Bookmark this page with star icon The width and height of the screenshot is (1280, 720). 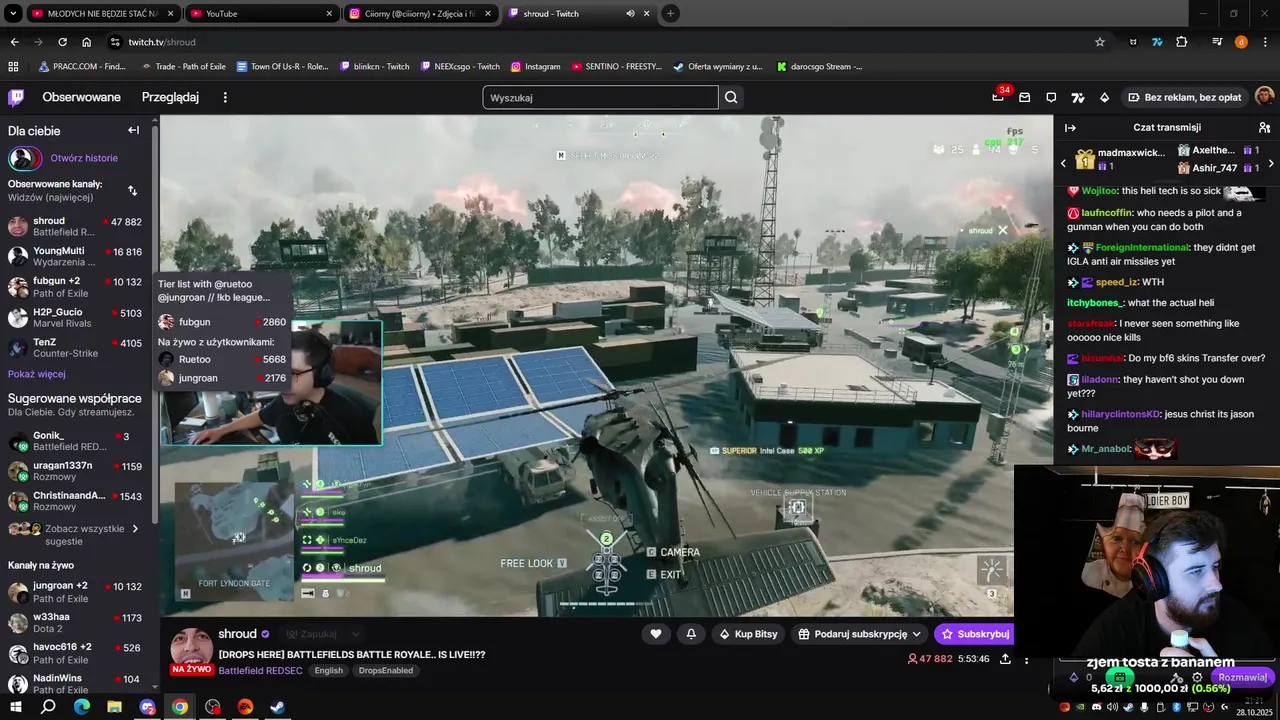coord(1100,42)
